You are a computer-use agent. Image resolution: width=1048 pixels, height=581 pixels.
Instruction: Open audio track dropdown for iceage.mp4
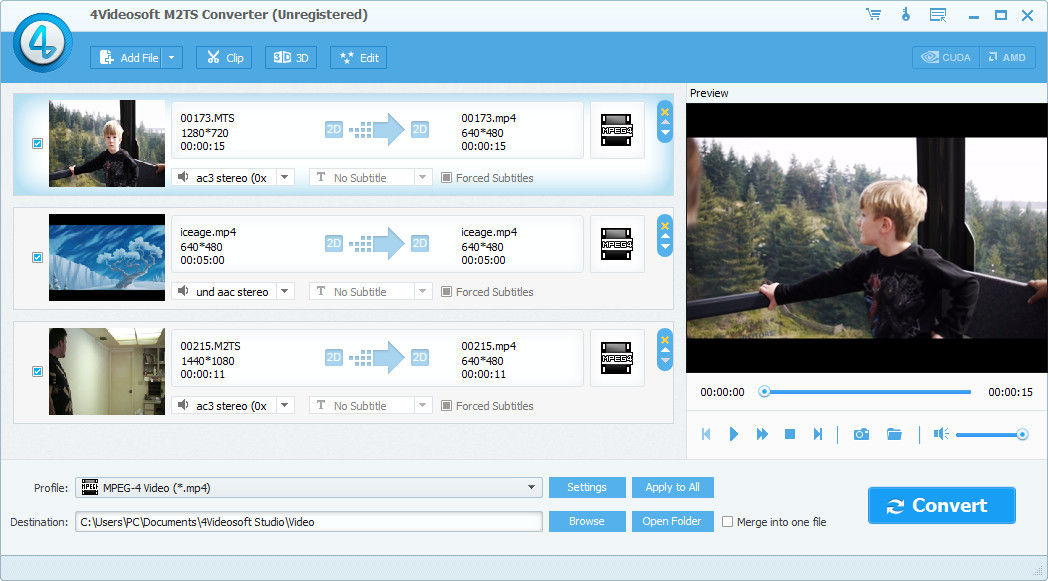click(285, 292)
